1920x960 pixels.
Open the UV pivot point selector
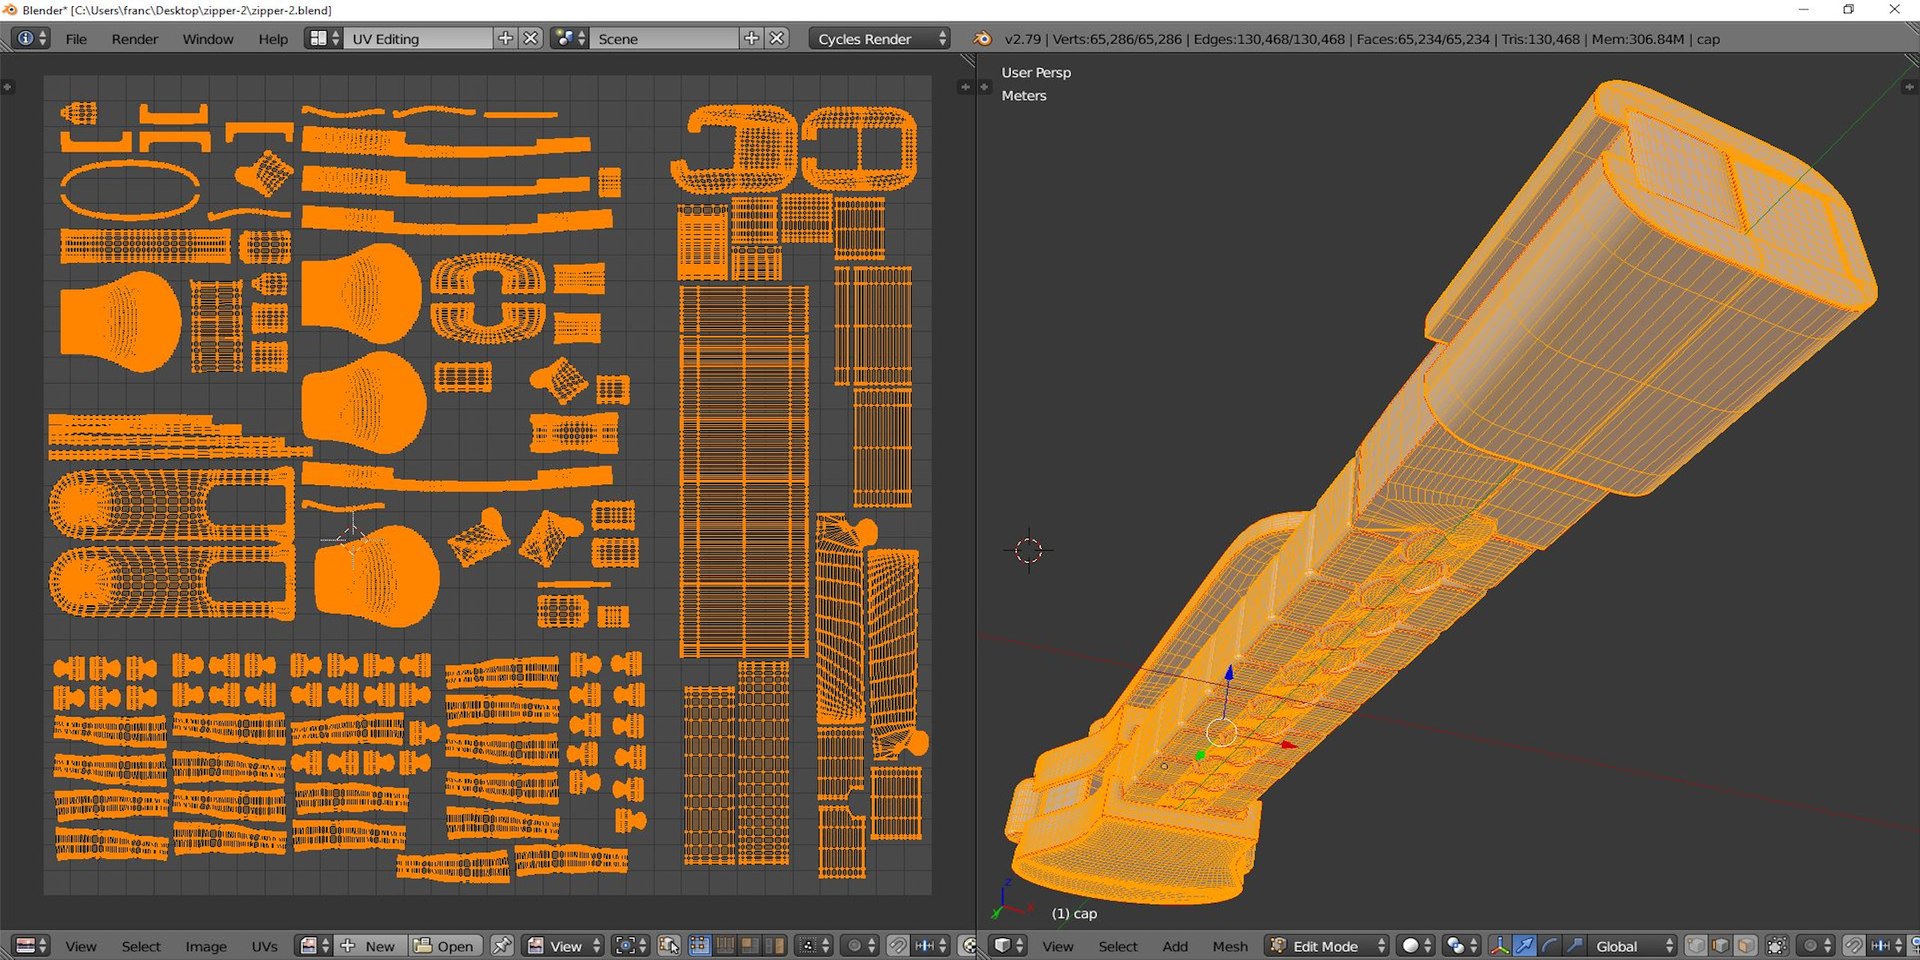630,945
